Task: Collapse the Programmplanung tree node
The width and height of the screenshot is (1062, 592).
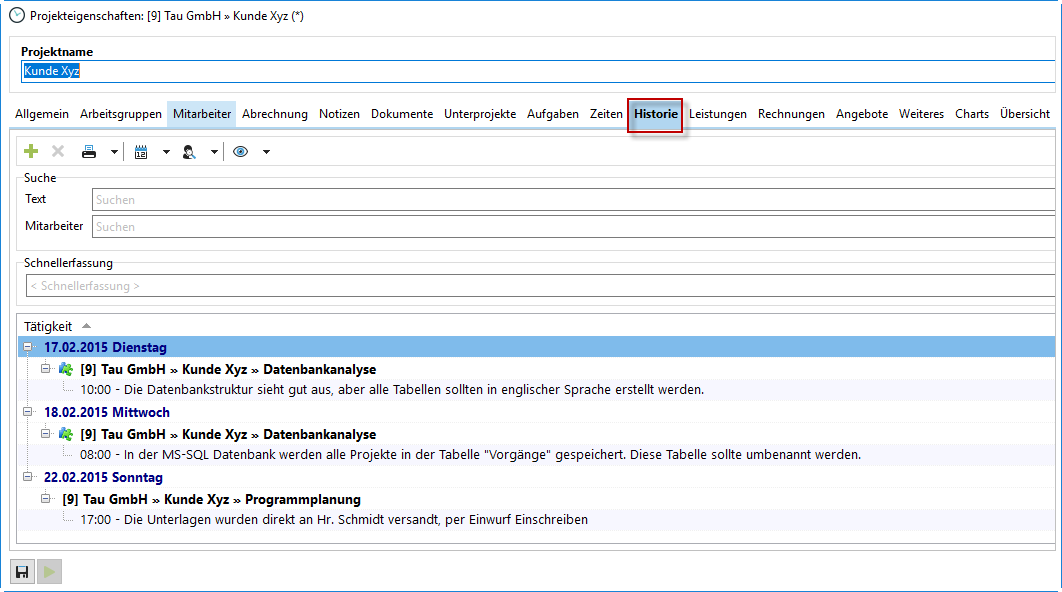Action: (x=46, y=498)
